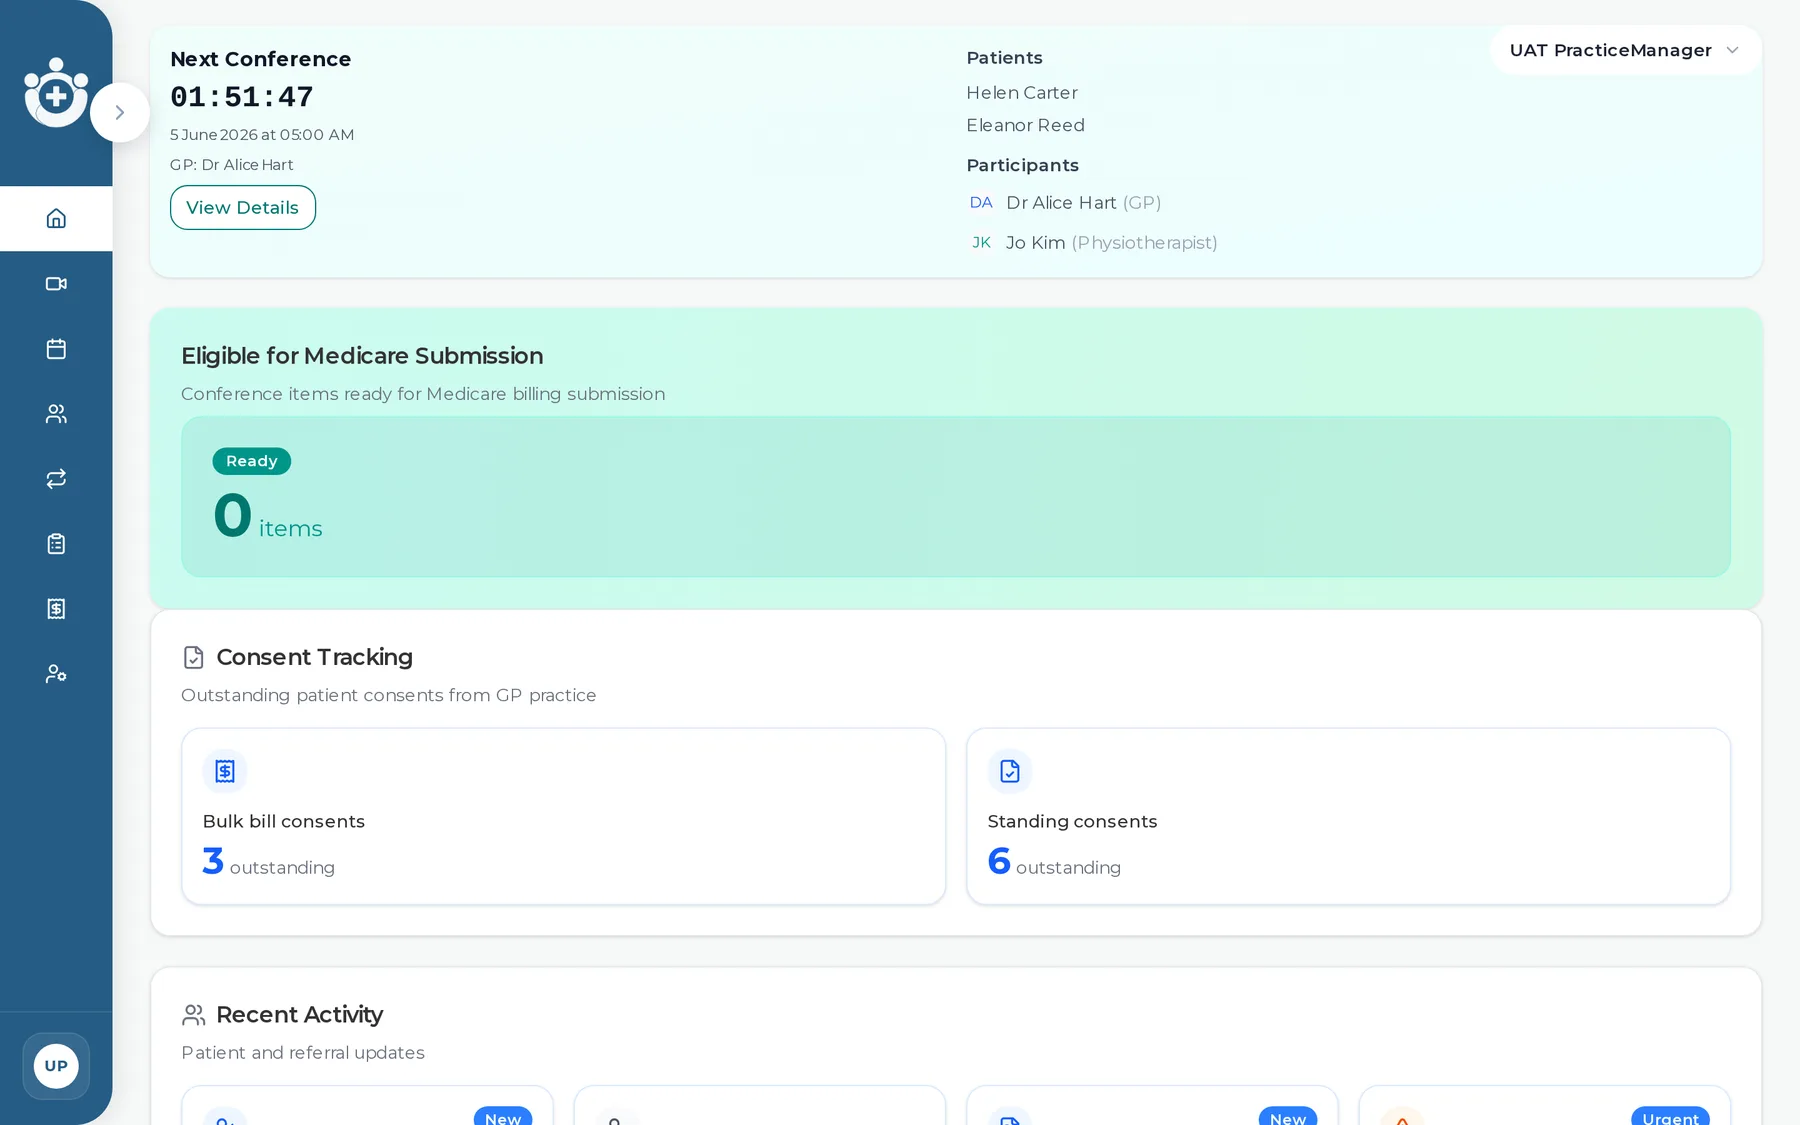Click the Next Conference heading
The image size is (1800, 1125).
point(261,59)
